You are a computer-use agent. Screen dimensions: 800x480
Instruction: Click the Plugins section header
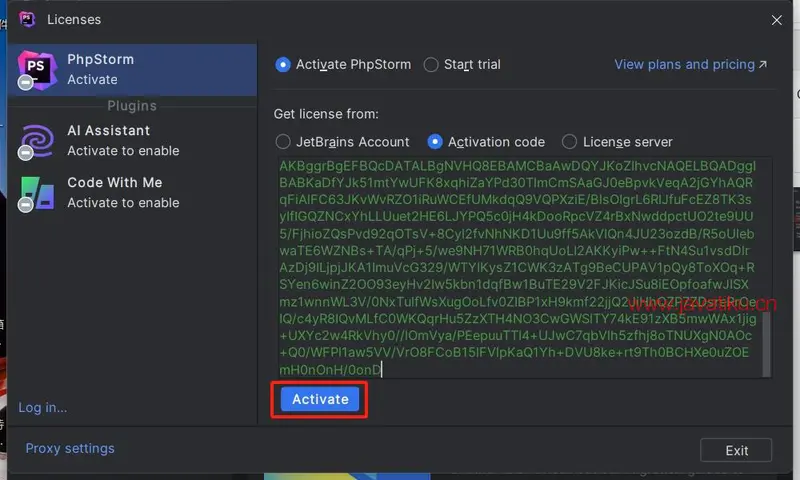point(132,106)
